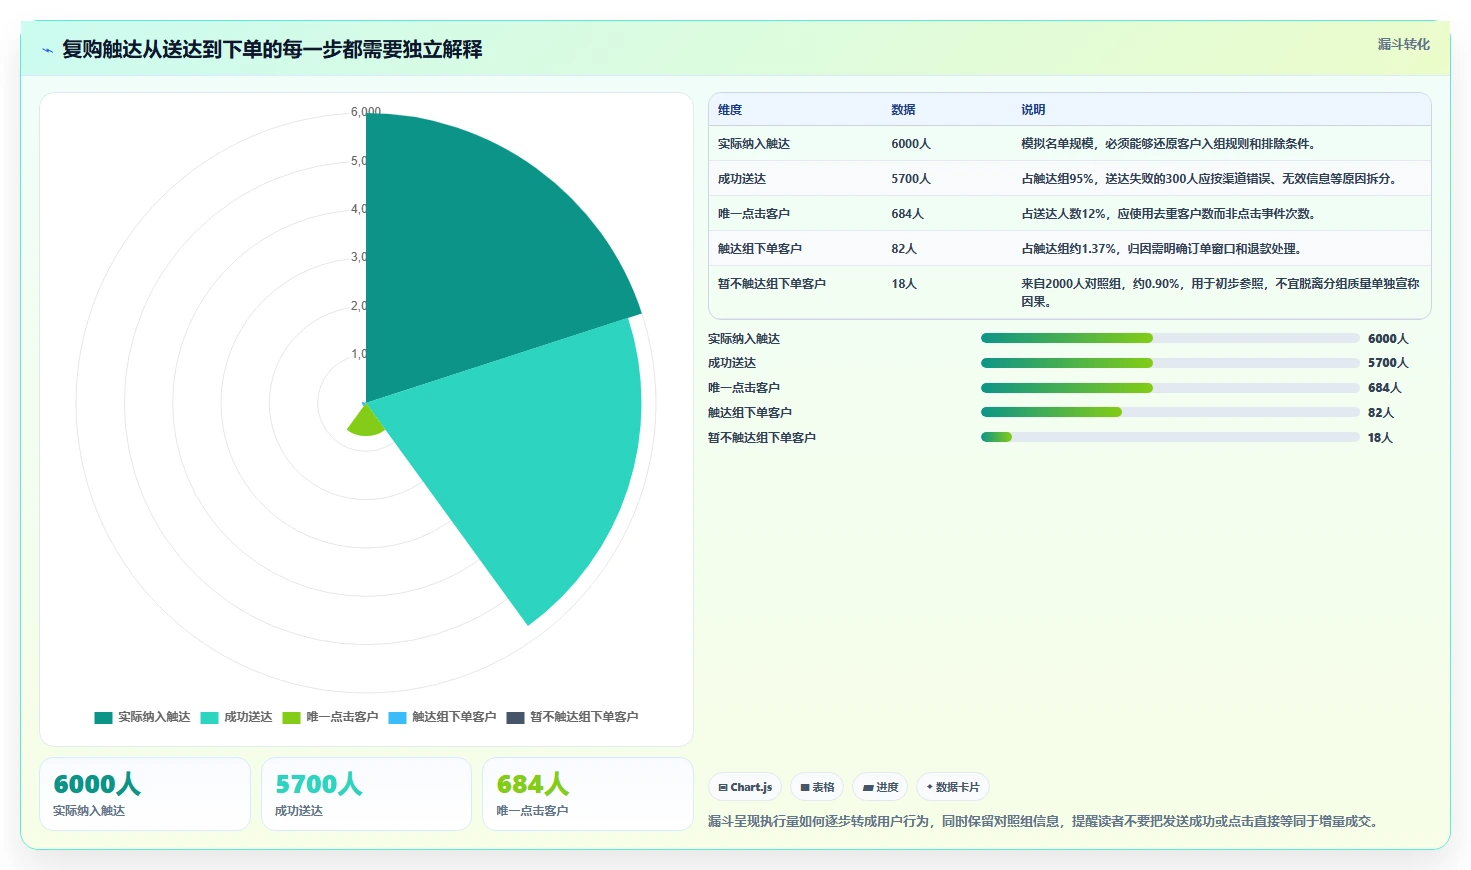Open the 5700人 成功送达 stat card
This screenshot has height=870, width=1471.
pyautogui.click(x=366, y=794)
